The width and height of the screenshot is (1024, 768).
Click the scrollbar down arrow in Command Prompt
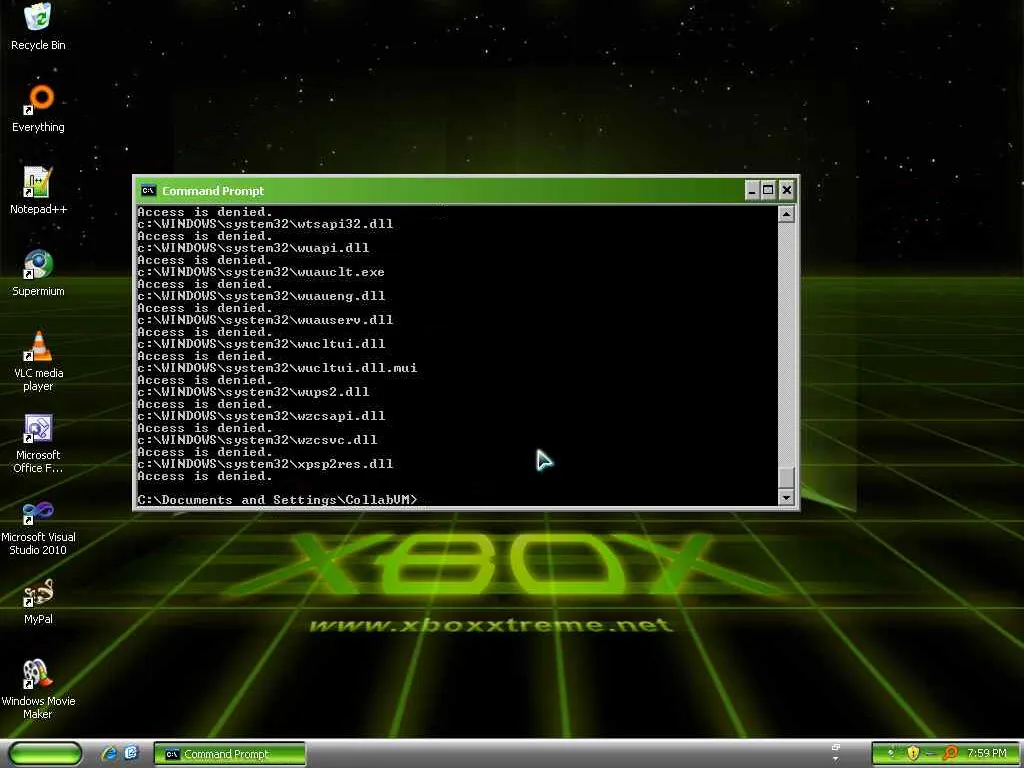coord(786,498)
